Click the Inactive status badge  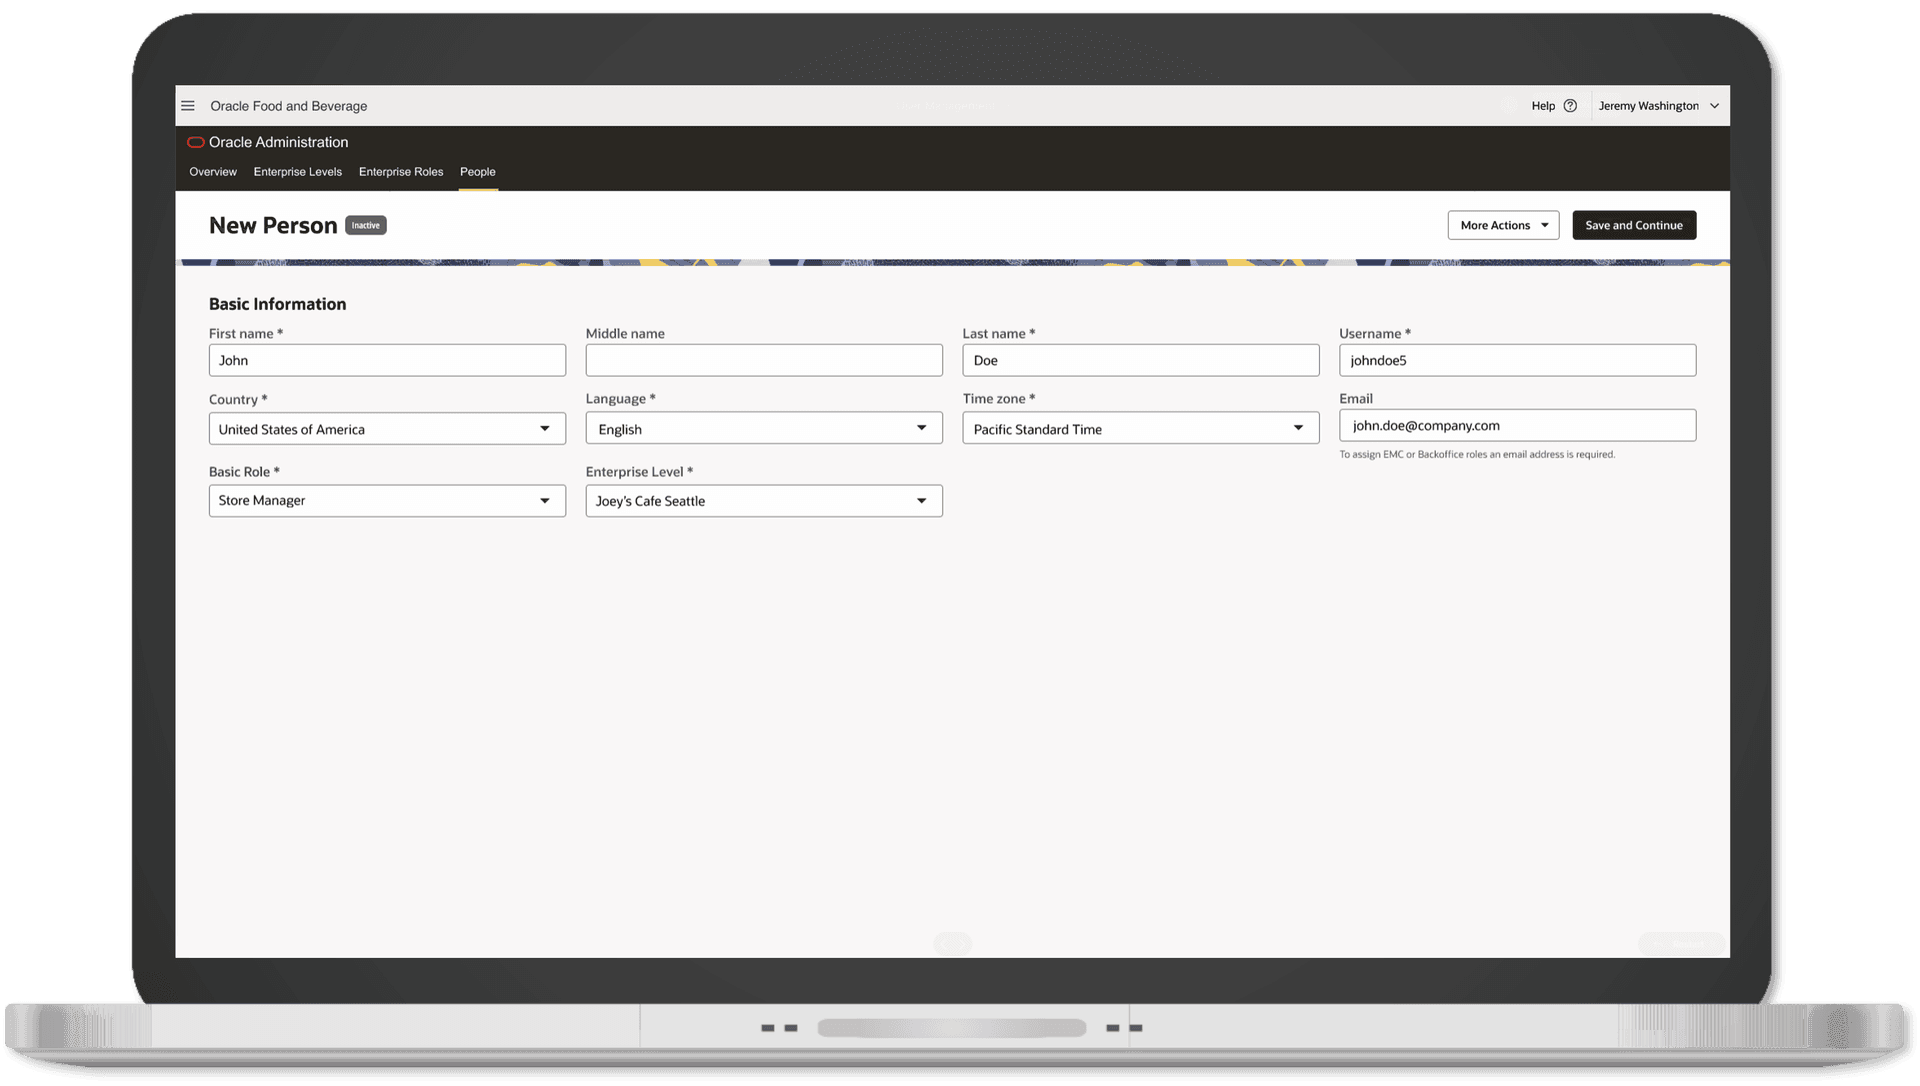(x=366, y=225)
